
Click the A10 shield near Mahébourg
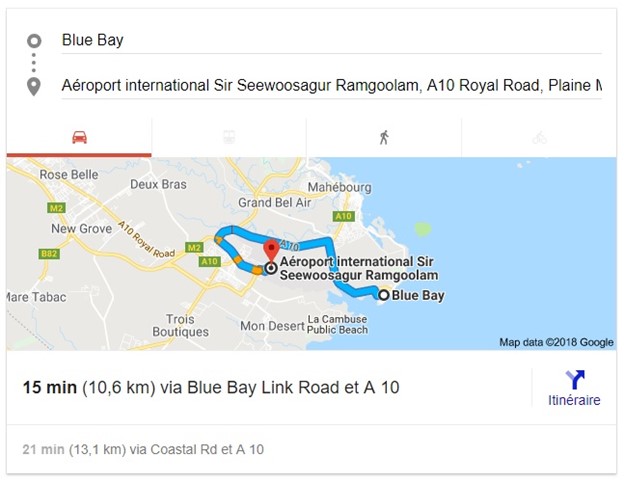point(343,216)
